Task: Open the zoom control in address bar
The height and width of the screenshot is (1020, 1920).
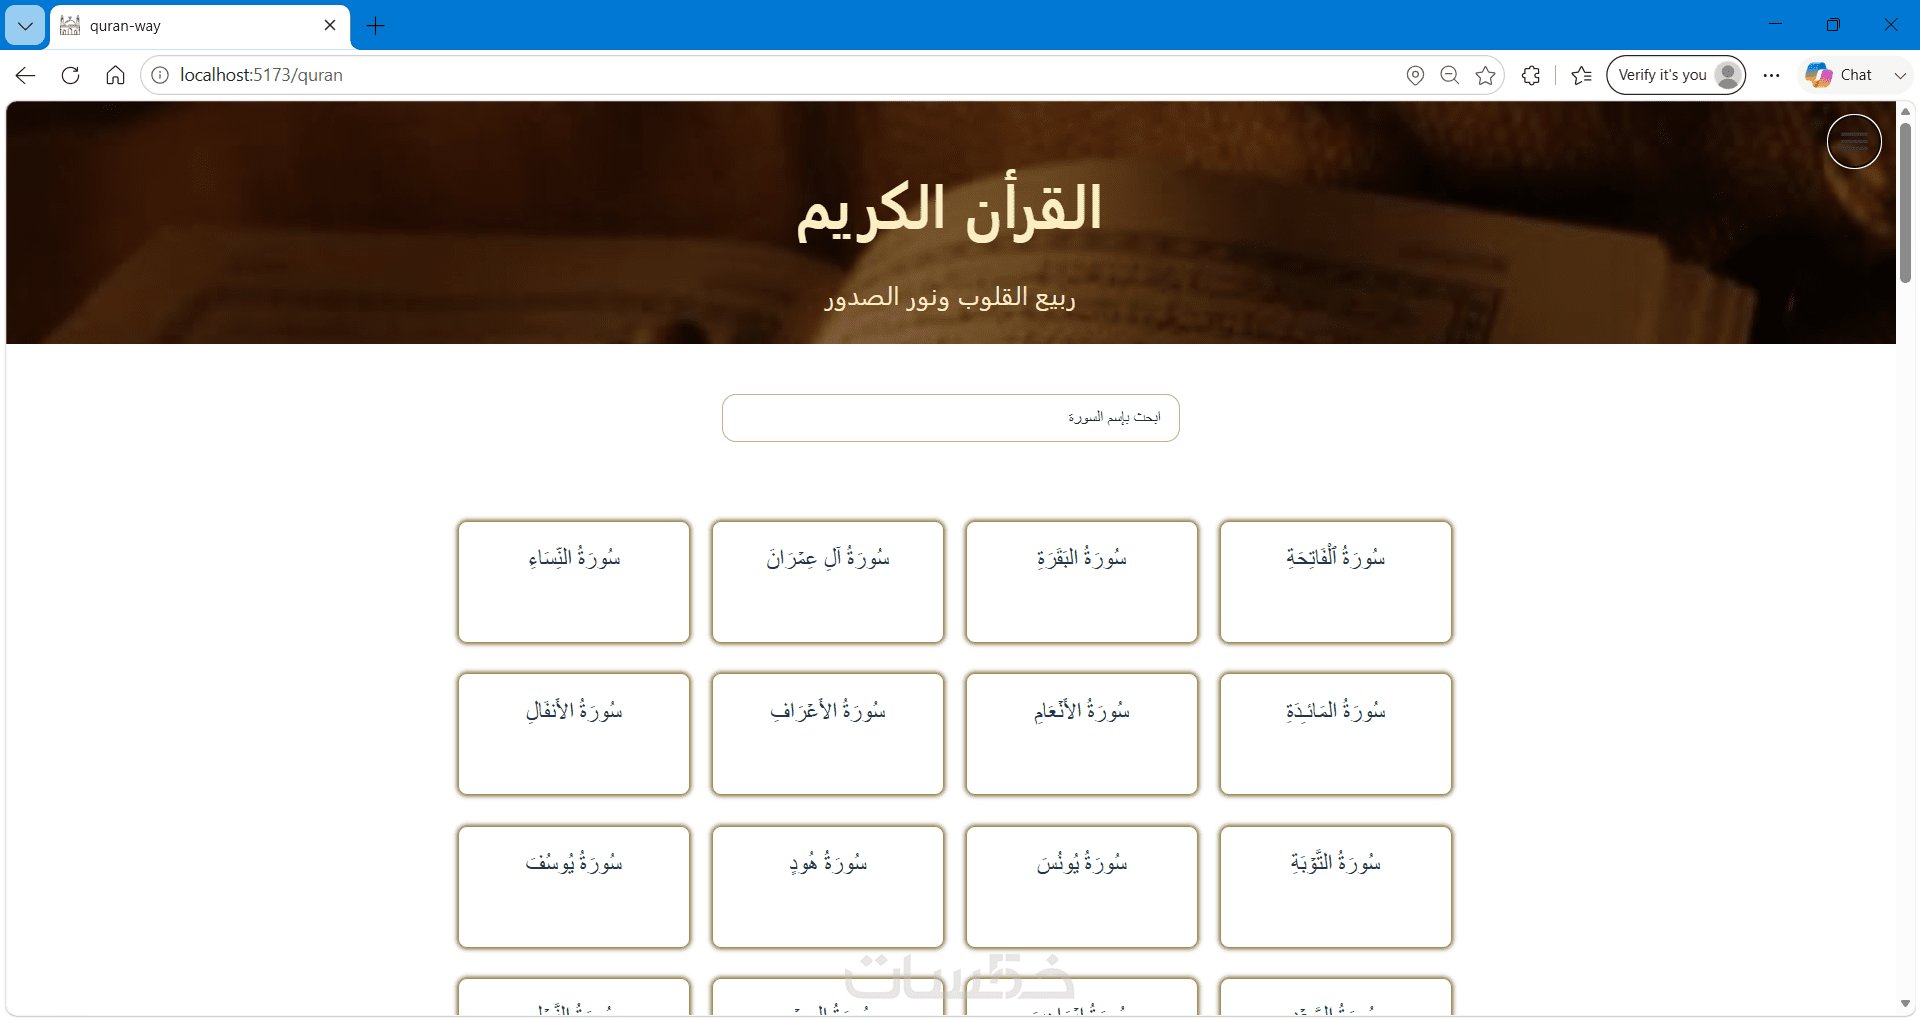Action: 1450,75
